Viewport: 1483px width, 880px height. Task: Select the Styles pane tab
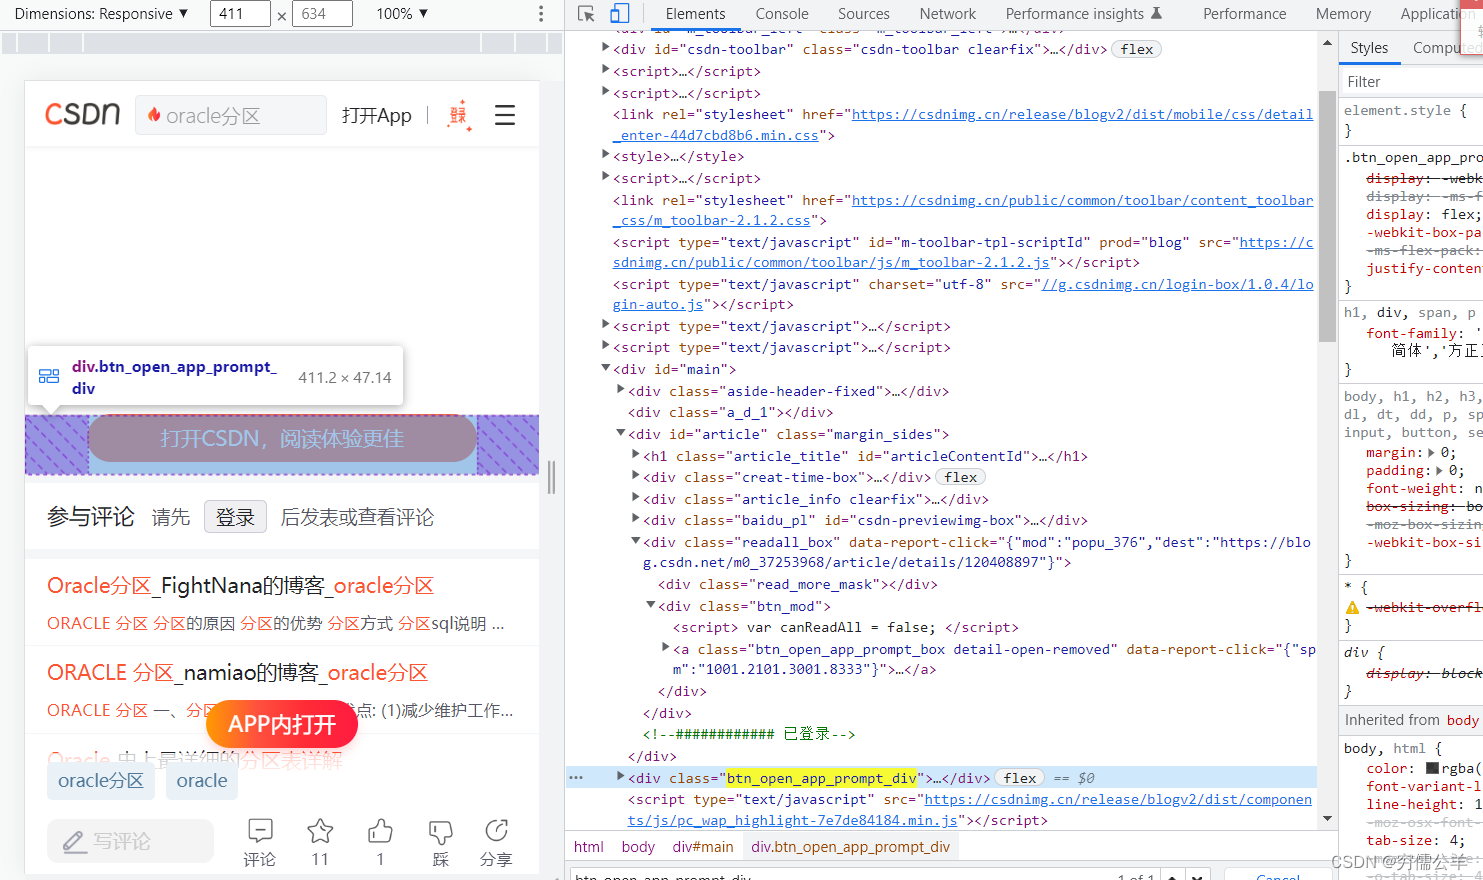coord(1369,48)
